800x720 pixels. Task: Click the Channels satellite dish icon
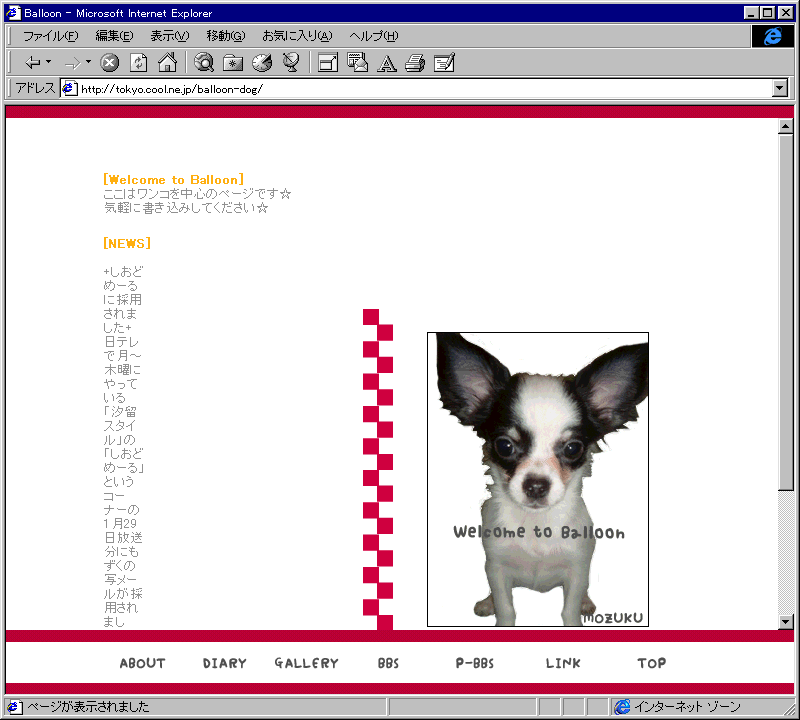click(x=291, y=63)
